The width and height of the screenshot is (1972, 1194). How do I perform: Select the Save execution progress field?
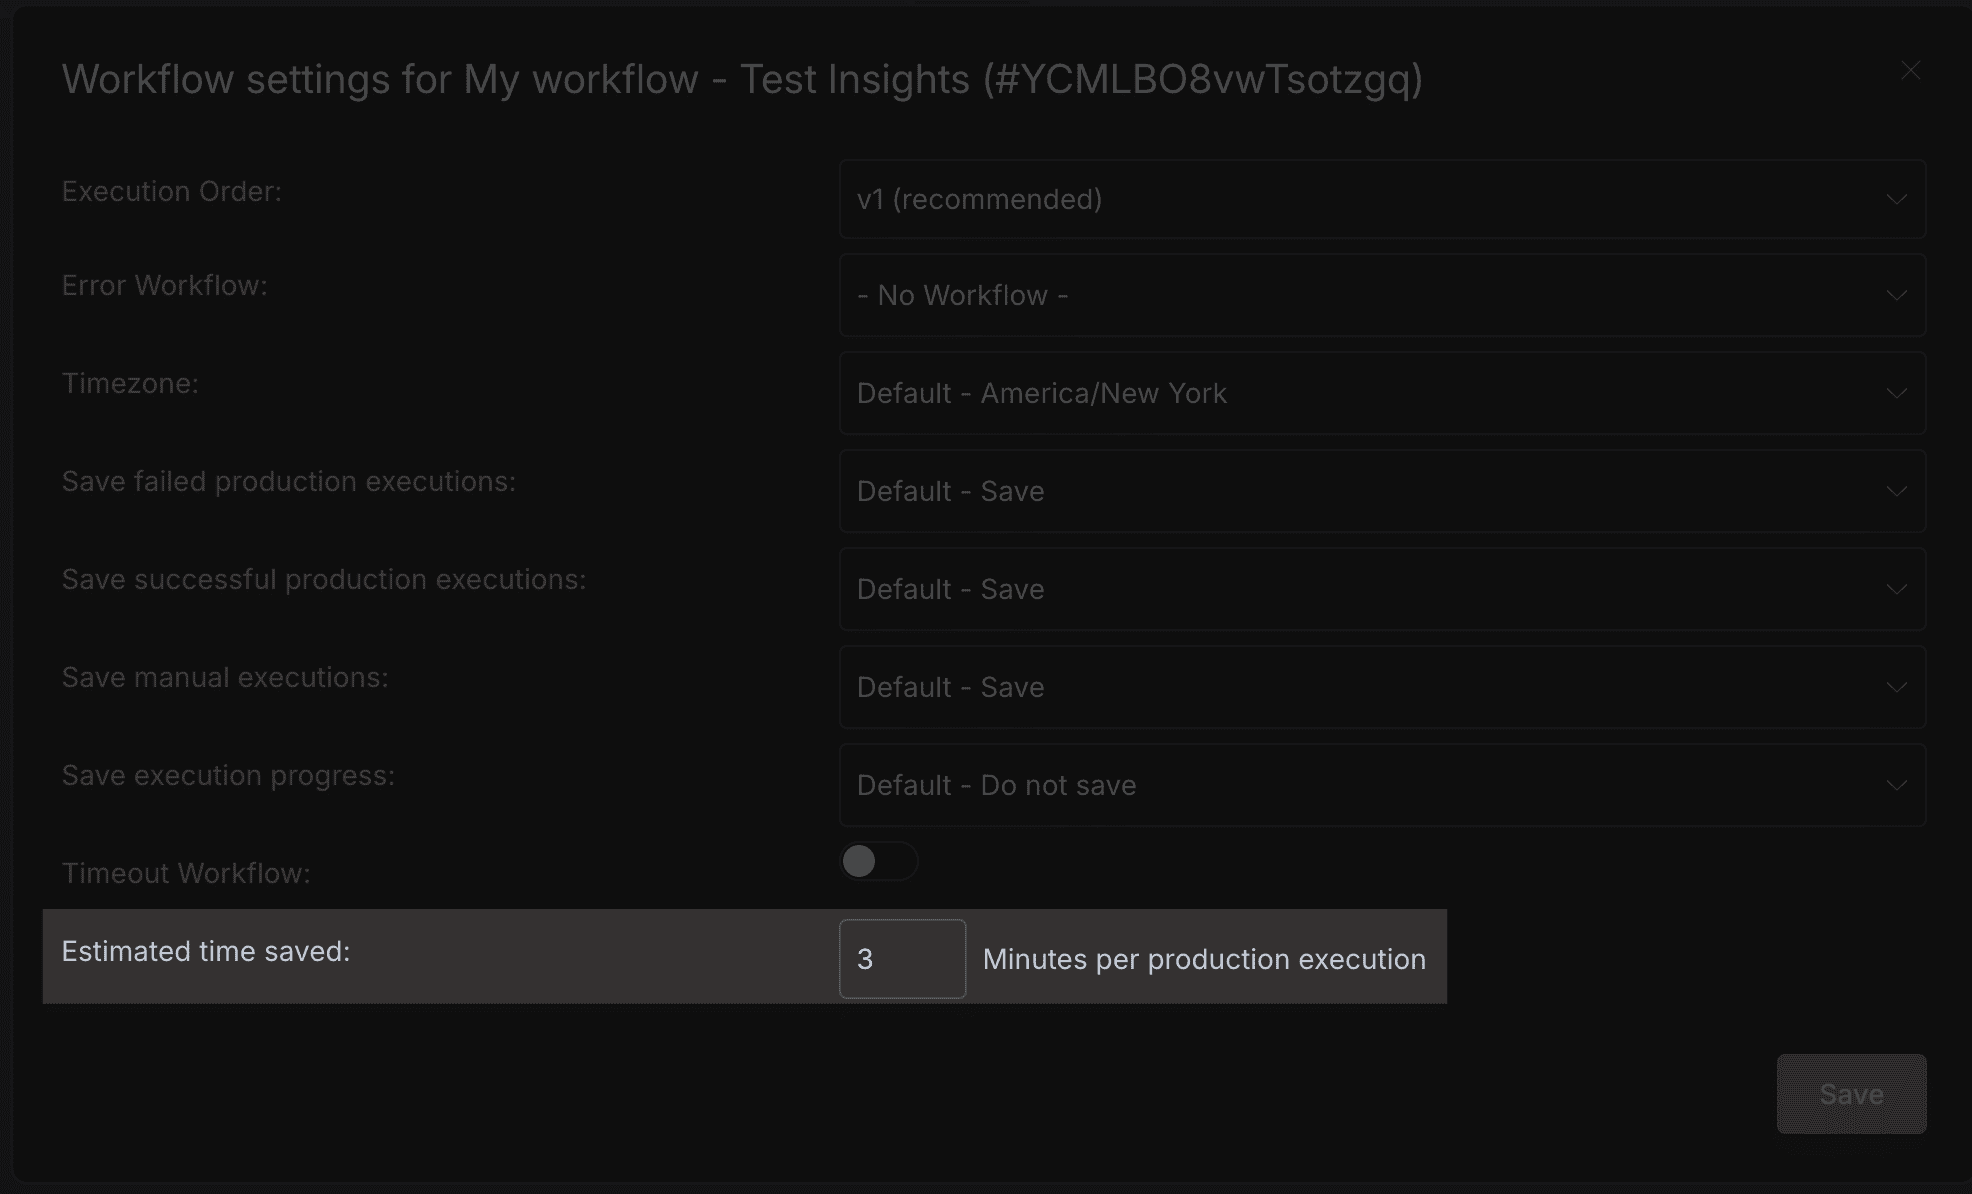pyautogui.click(x=1384, y=785)
